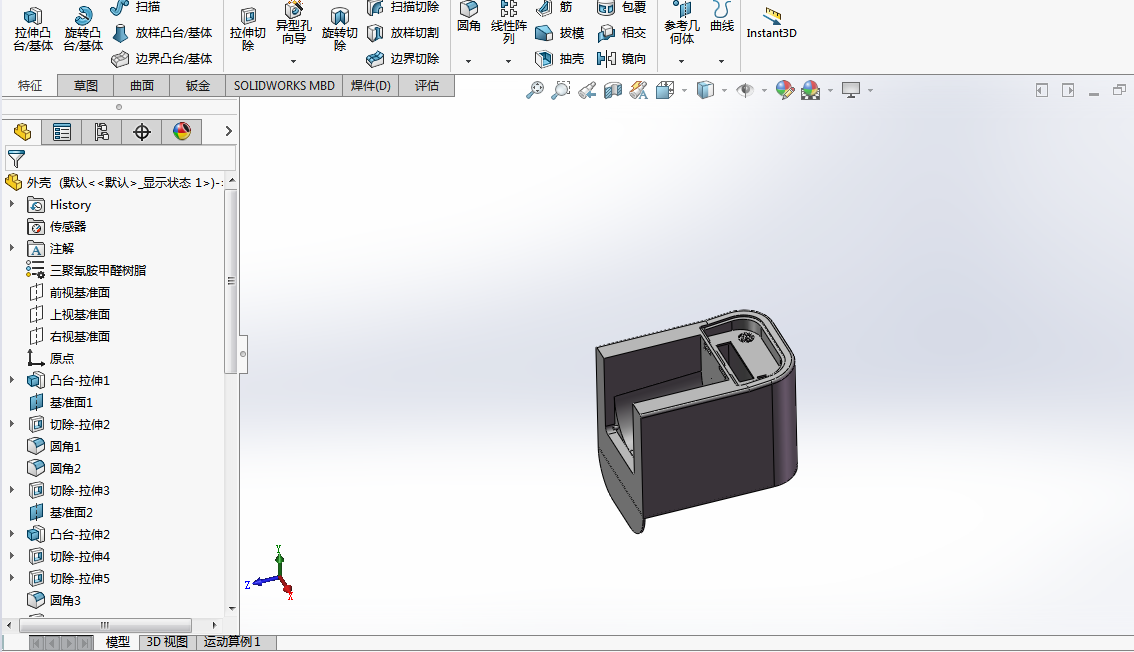The width and height of the screenshot is (1134, 652).
Task: Select the Lofted Cut tool (放样切割)
Action: tap(403, 33)
